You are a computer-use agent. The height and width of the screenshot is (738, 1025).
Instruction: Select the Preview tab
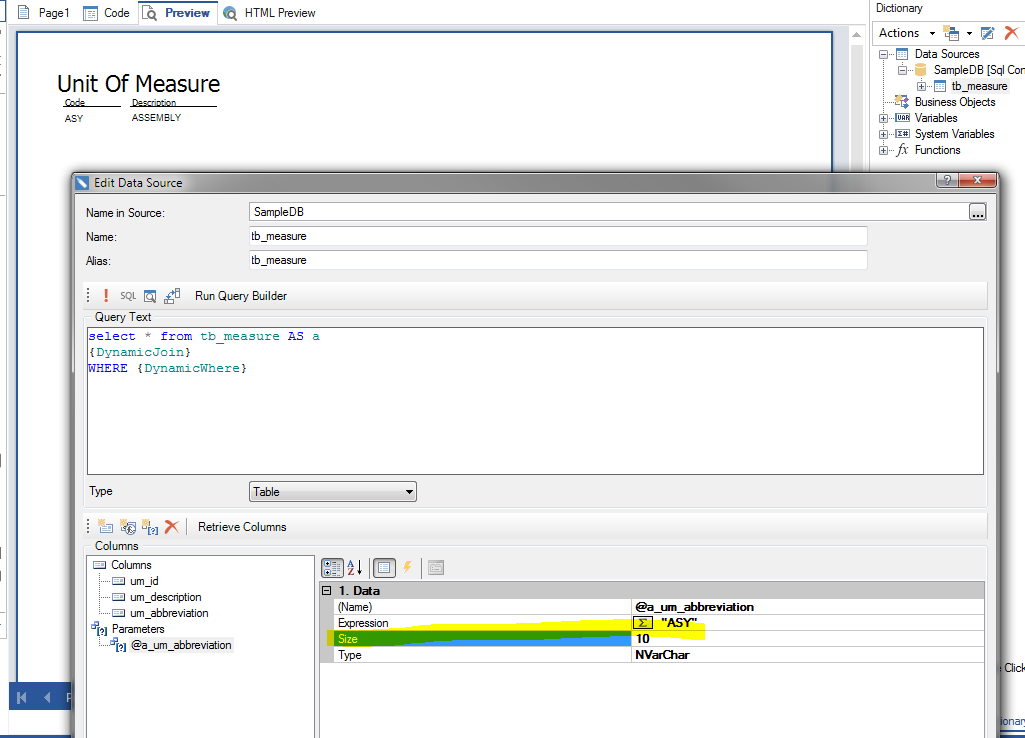(176, 12)
